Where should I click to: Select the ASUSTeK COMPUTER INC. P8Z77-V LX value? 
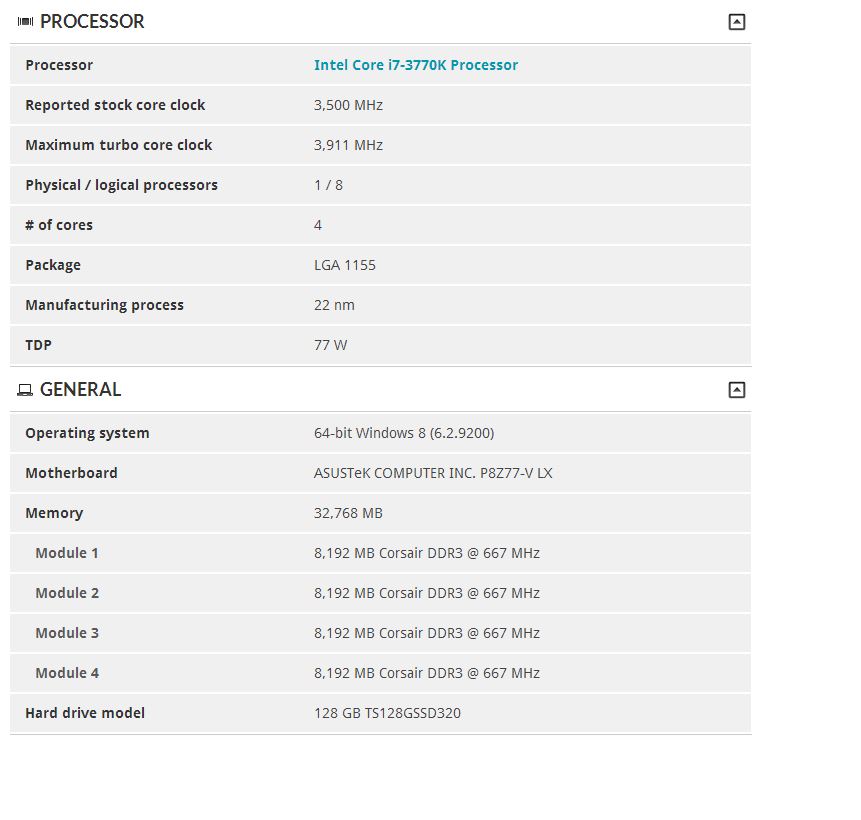pyautogui.click(x=433, y=473)
